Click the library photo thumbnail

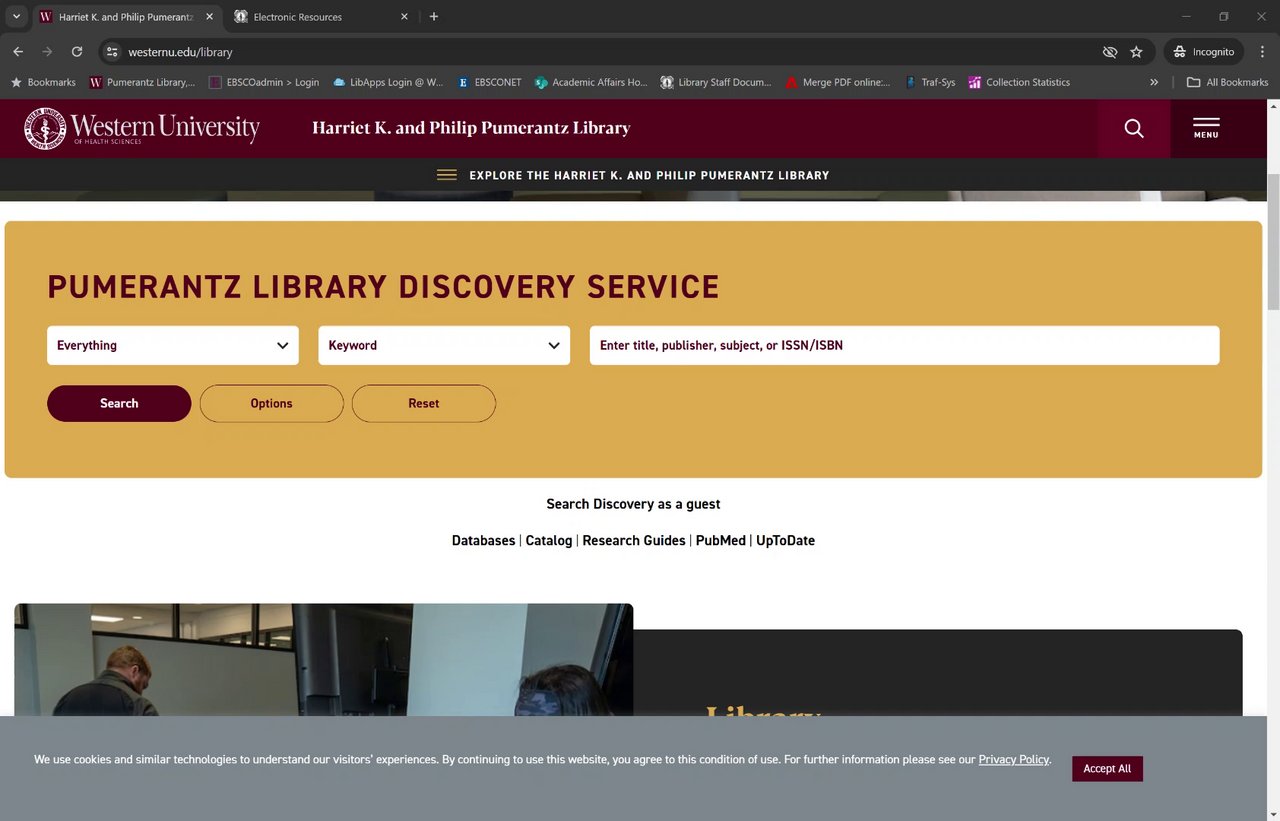(324, 660)
